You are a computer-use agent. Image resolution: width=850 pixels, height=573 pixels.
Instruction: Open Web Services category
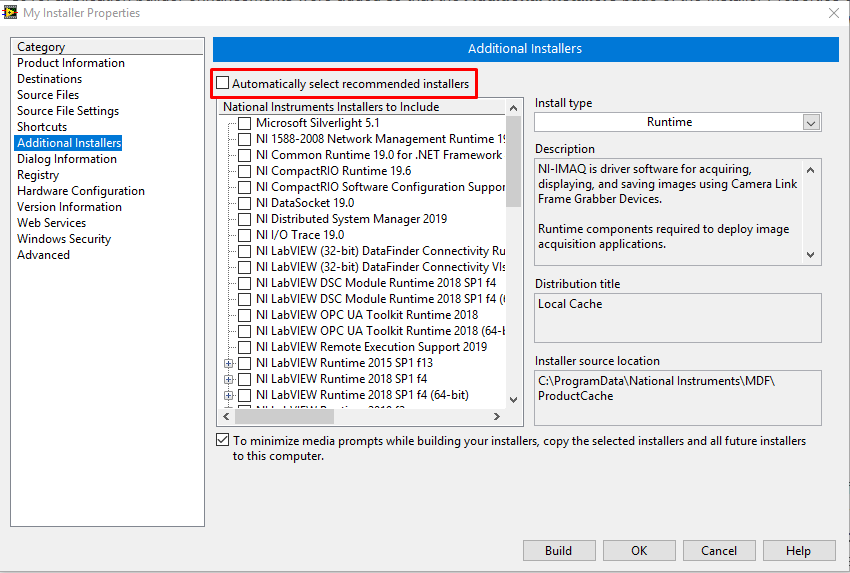coord(51,223)
